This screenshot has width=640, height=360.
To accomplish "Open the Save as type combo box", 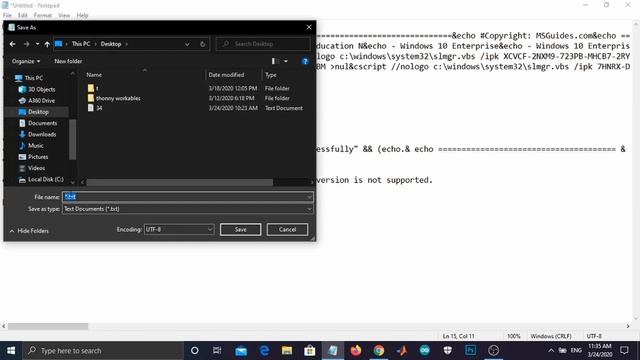I will tap(188, 209).
